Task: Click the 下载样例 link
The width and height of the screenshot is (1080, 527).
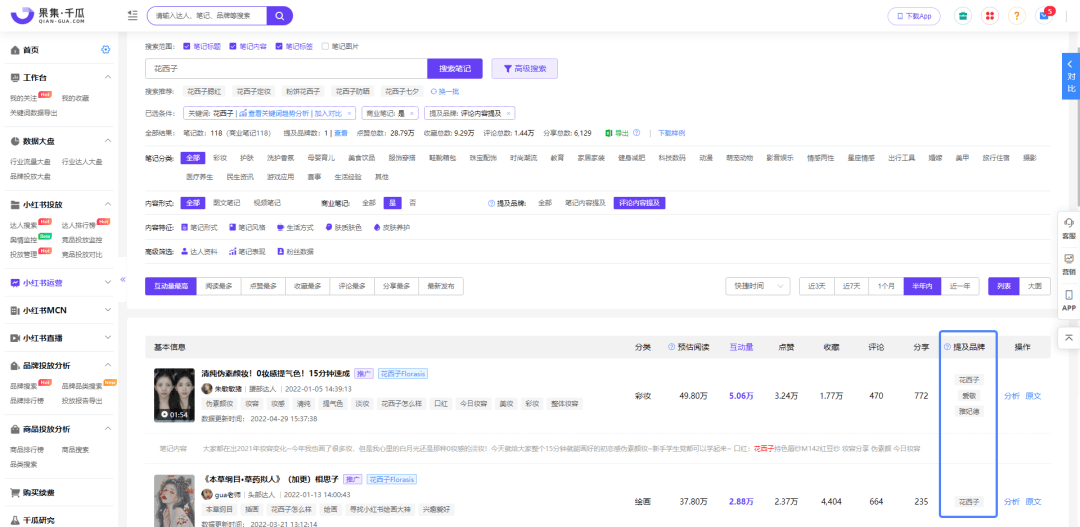Action: pos(672,133)
